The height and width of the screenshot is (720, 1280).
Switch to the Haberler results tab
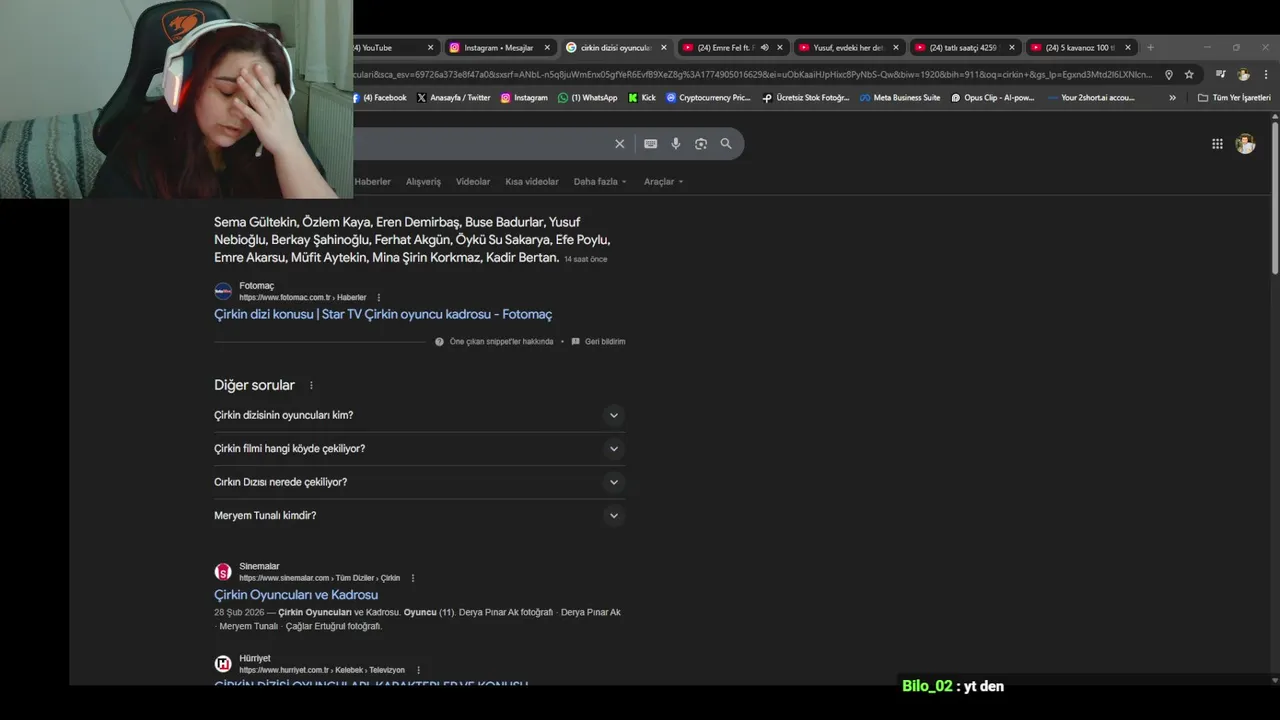tap(372, 182)
